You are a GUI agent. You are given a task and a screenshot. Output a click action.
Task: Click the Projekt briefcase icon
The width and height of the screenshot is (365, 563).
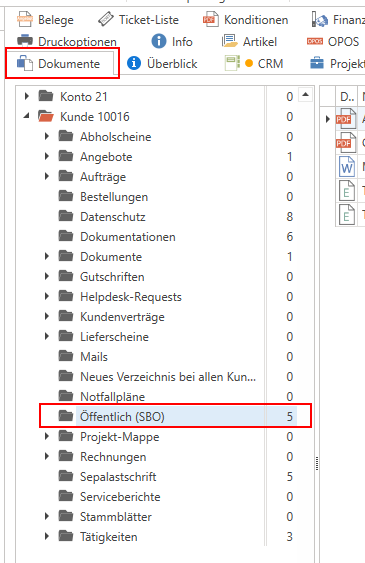pos(317,63)
